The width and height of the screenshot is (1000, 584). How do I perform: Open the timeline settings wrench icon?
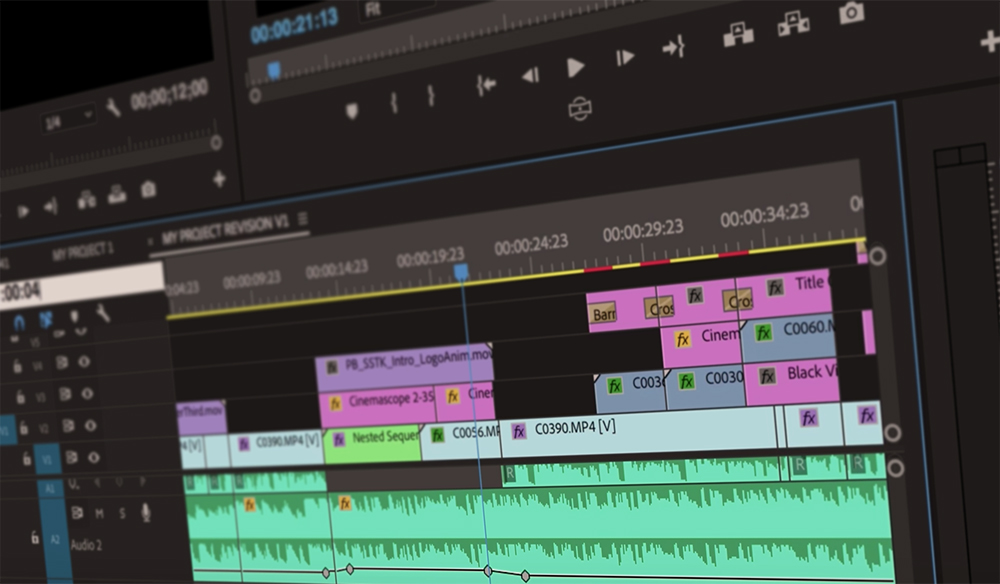click(x=102, y=314)
